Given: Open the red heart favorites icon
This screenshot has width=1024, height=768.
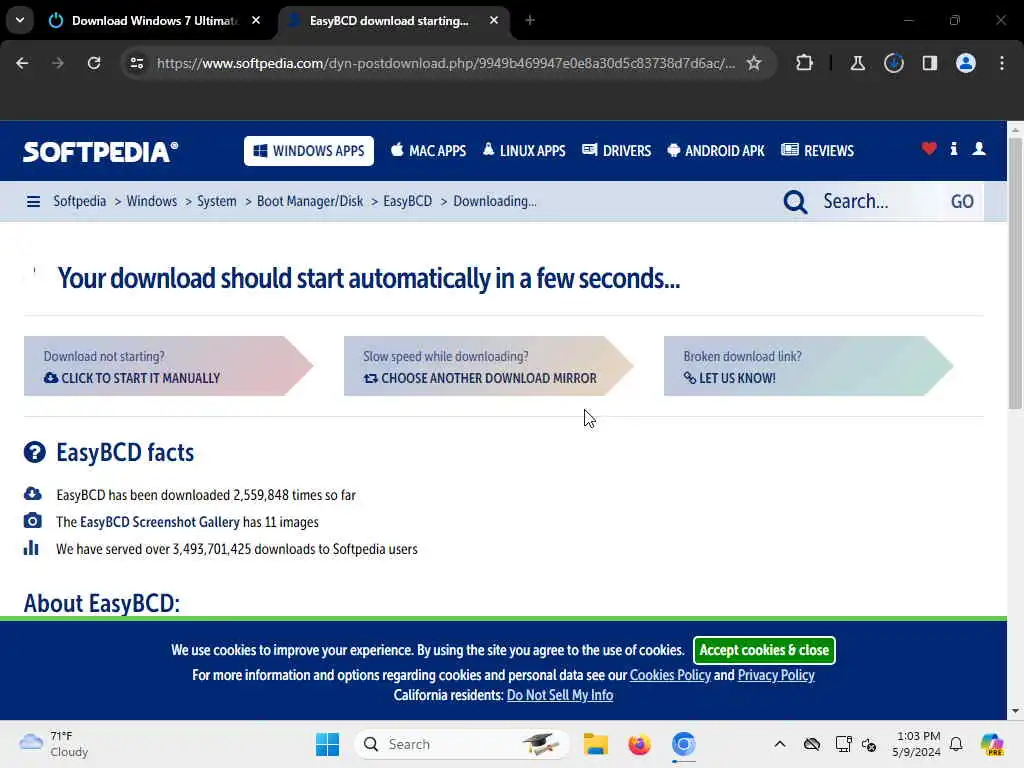Looking at the screenshot, I should [x=929, y=149].
